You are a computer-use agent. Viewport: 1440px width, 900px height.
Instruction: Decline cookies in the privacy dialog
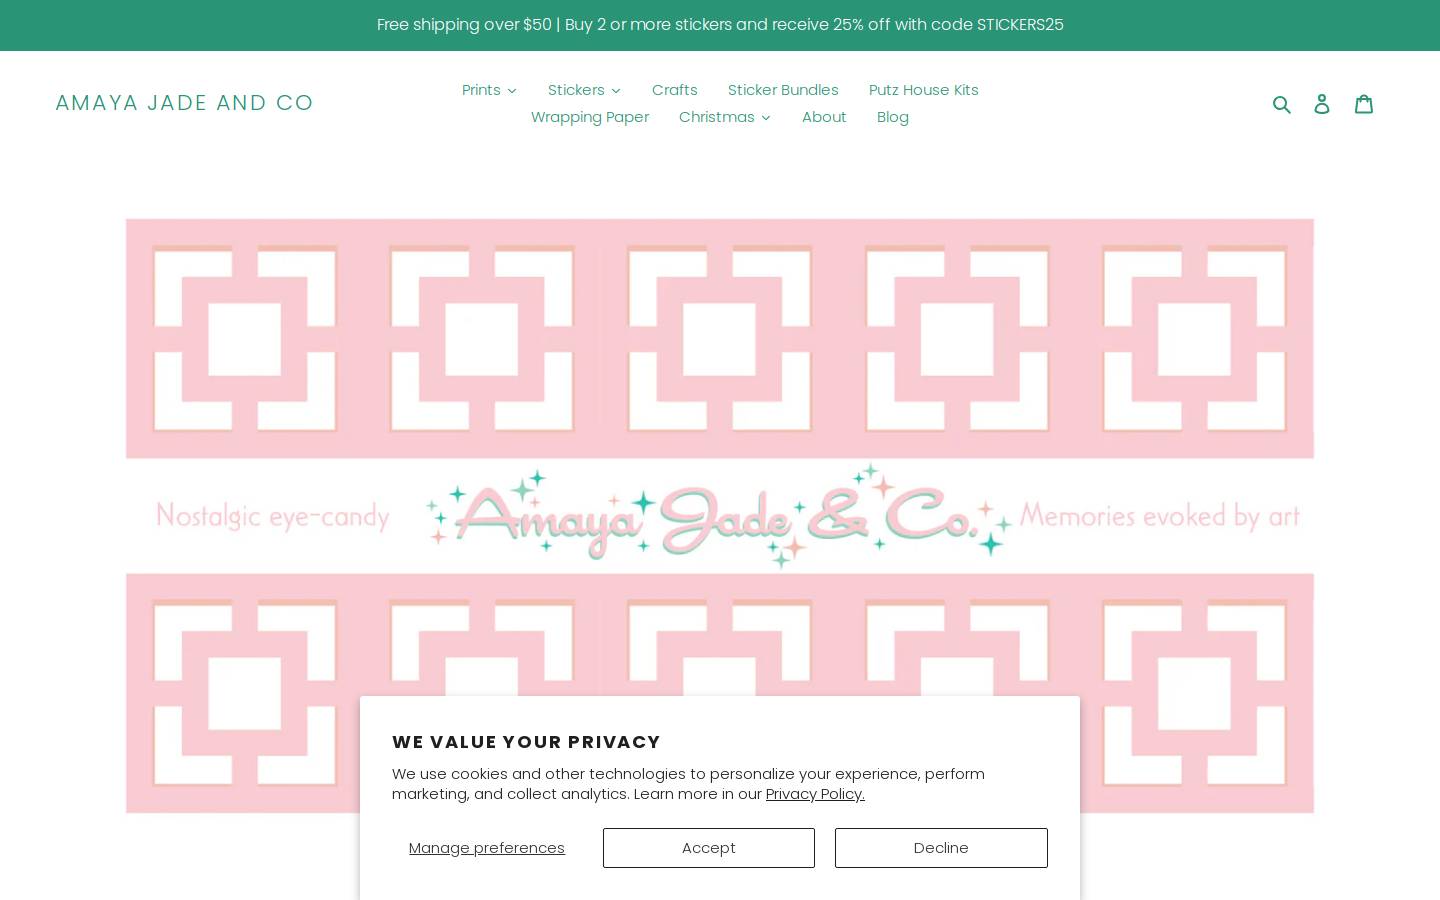941,848
